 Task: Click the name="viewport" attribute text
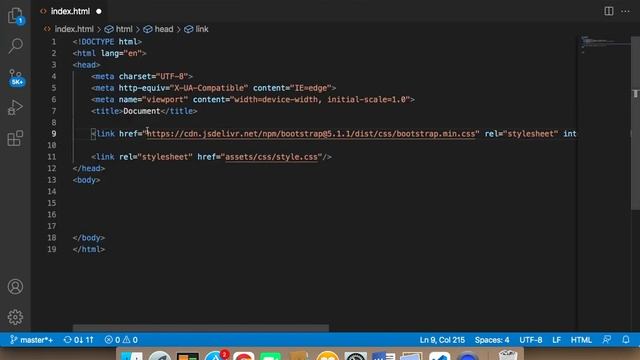click(x=153, y=99)
